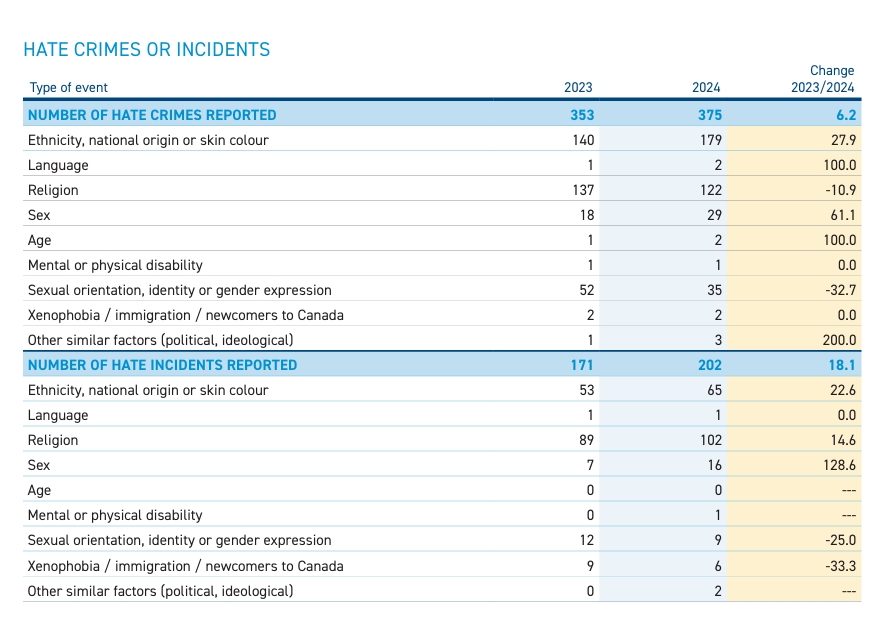The image size is (884, 618).
Task: Click the -32.7 change value
Action: (841, 290)
